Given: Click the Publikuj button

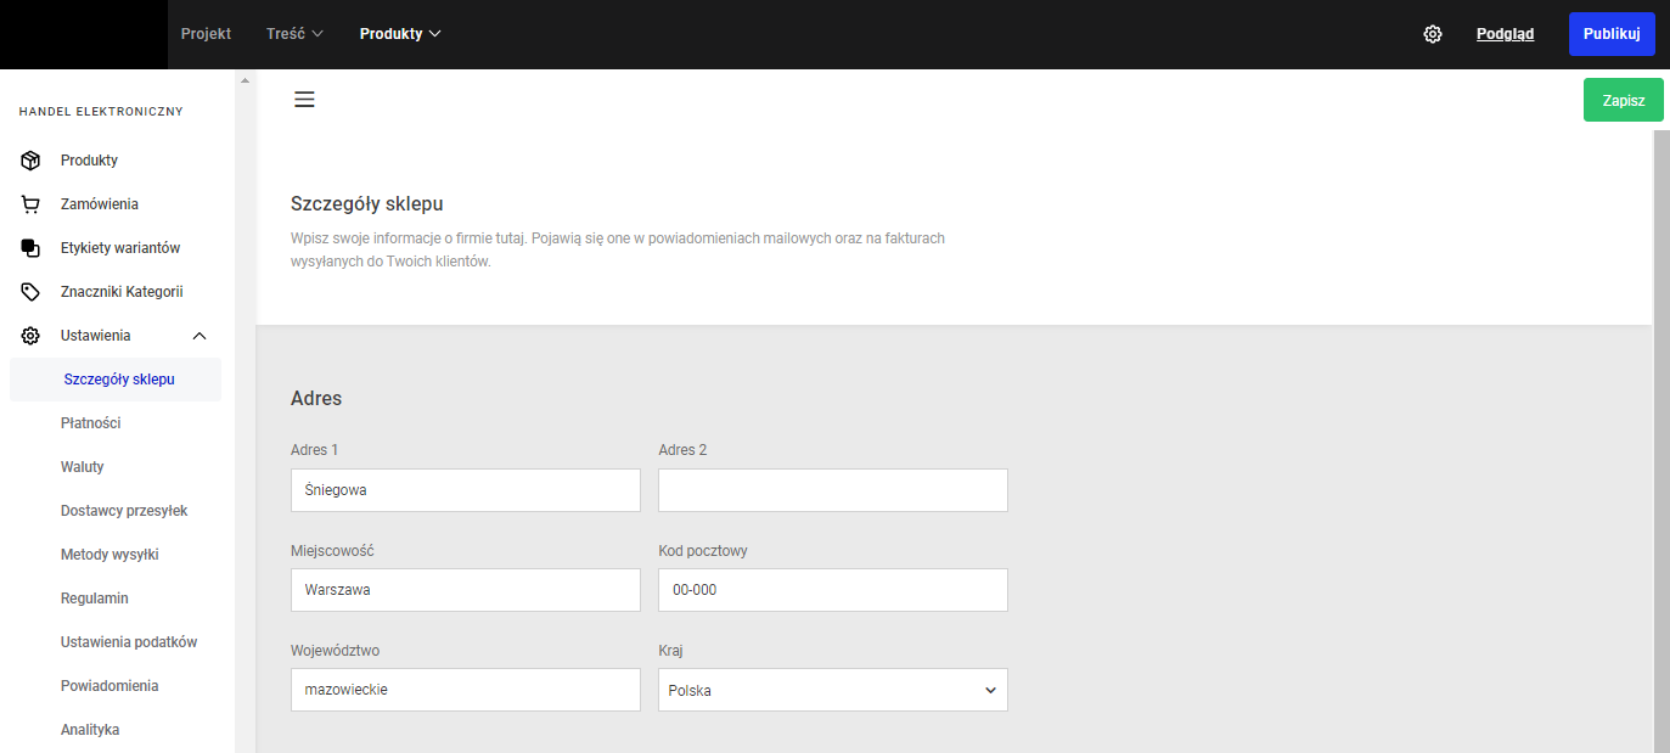Looking at the screenshot, I should click(x=1611, y=34).
